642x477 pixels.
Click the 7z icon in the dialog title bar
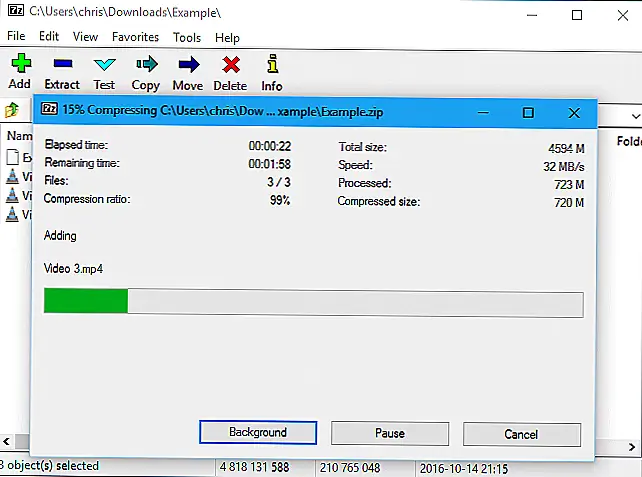pos(47,113)
